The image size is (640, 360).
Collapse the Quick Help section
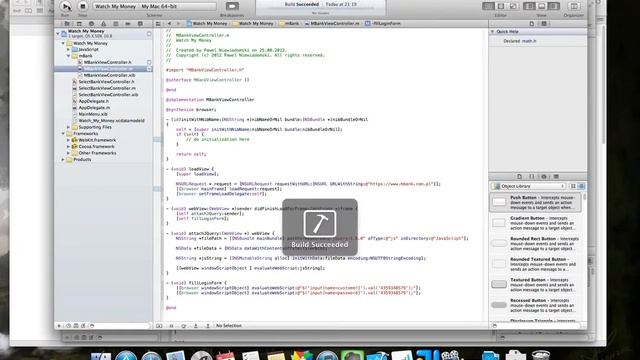[492, 31]
